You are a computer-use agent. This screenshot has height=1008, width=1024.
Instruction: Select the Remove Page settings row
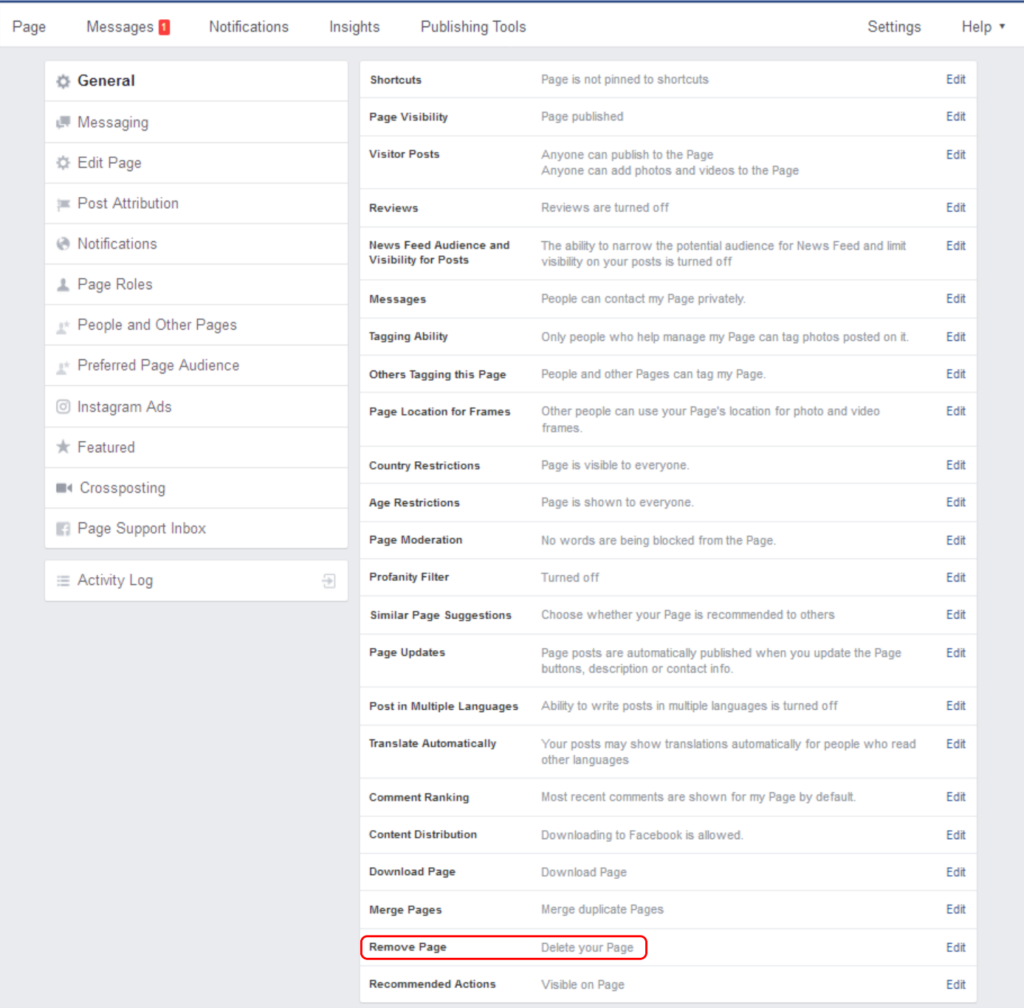coord(504,947)
